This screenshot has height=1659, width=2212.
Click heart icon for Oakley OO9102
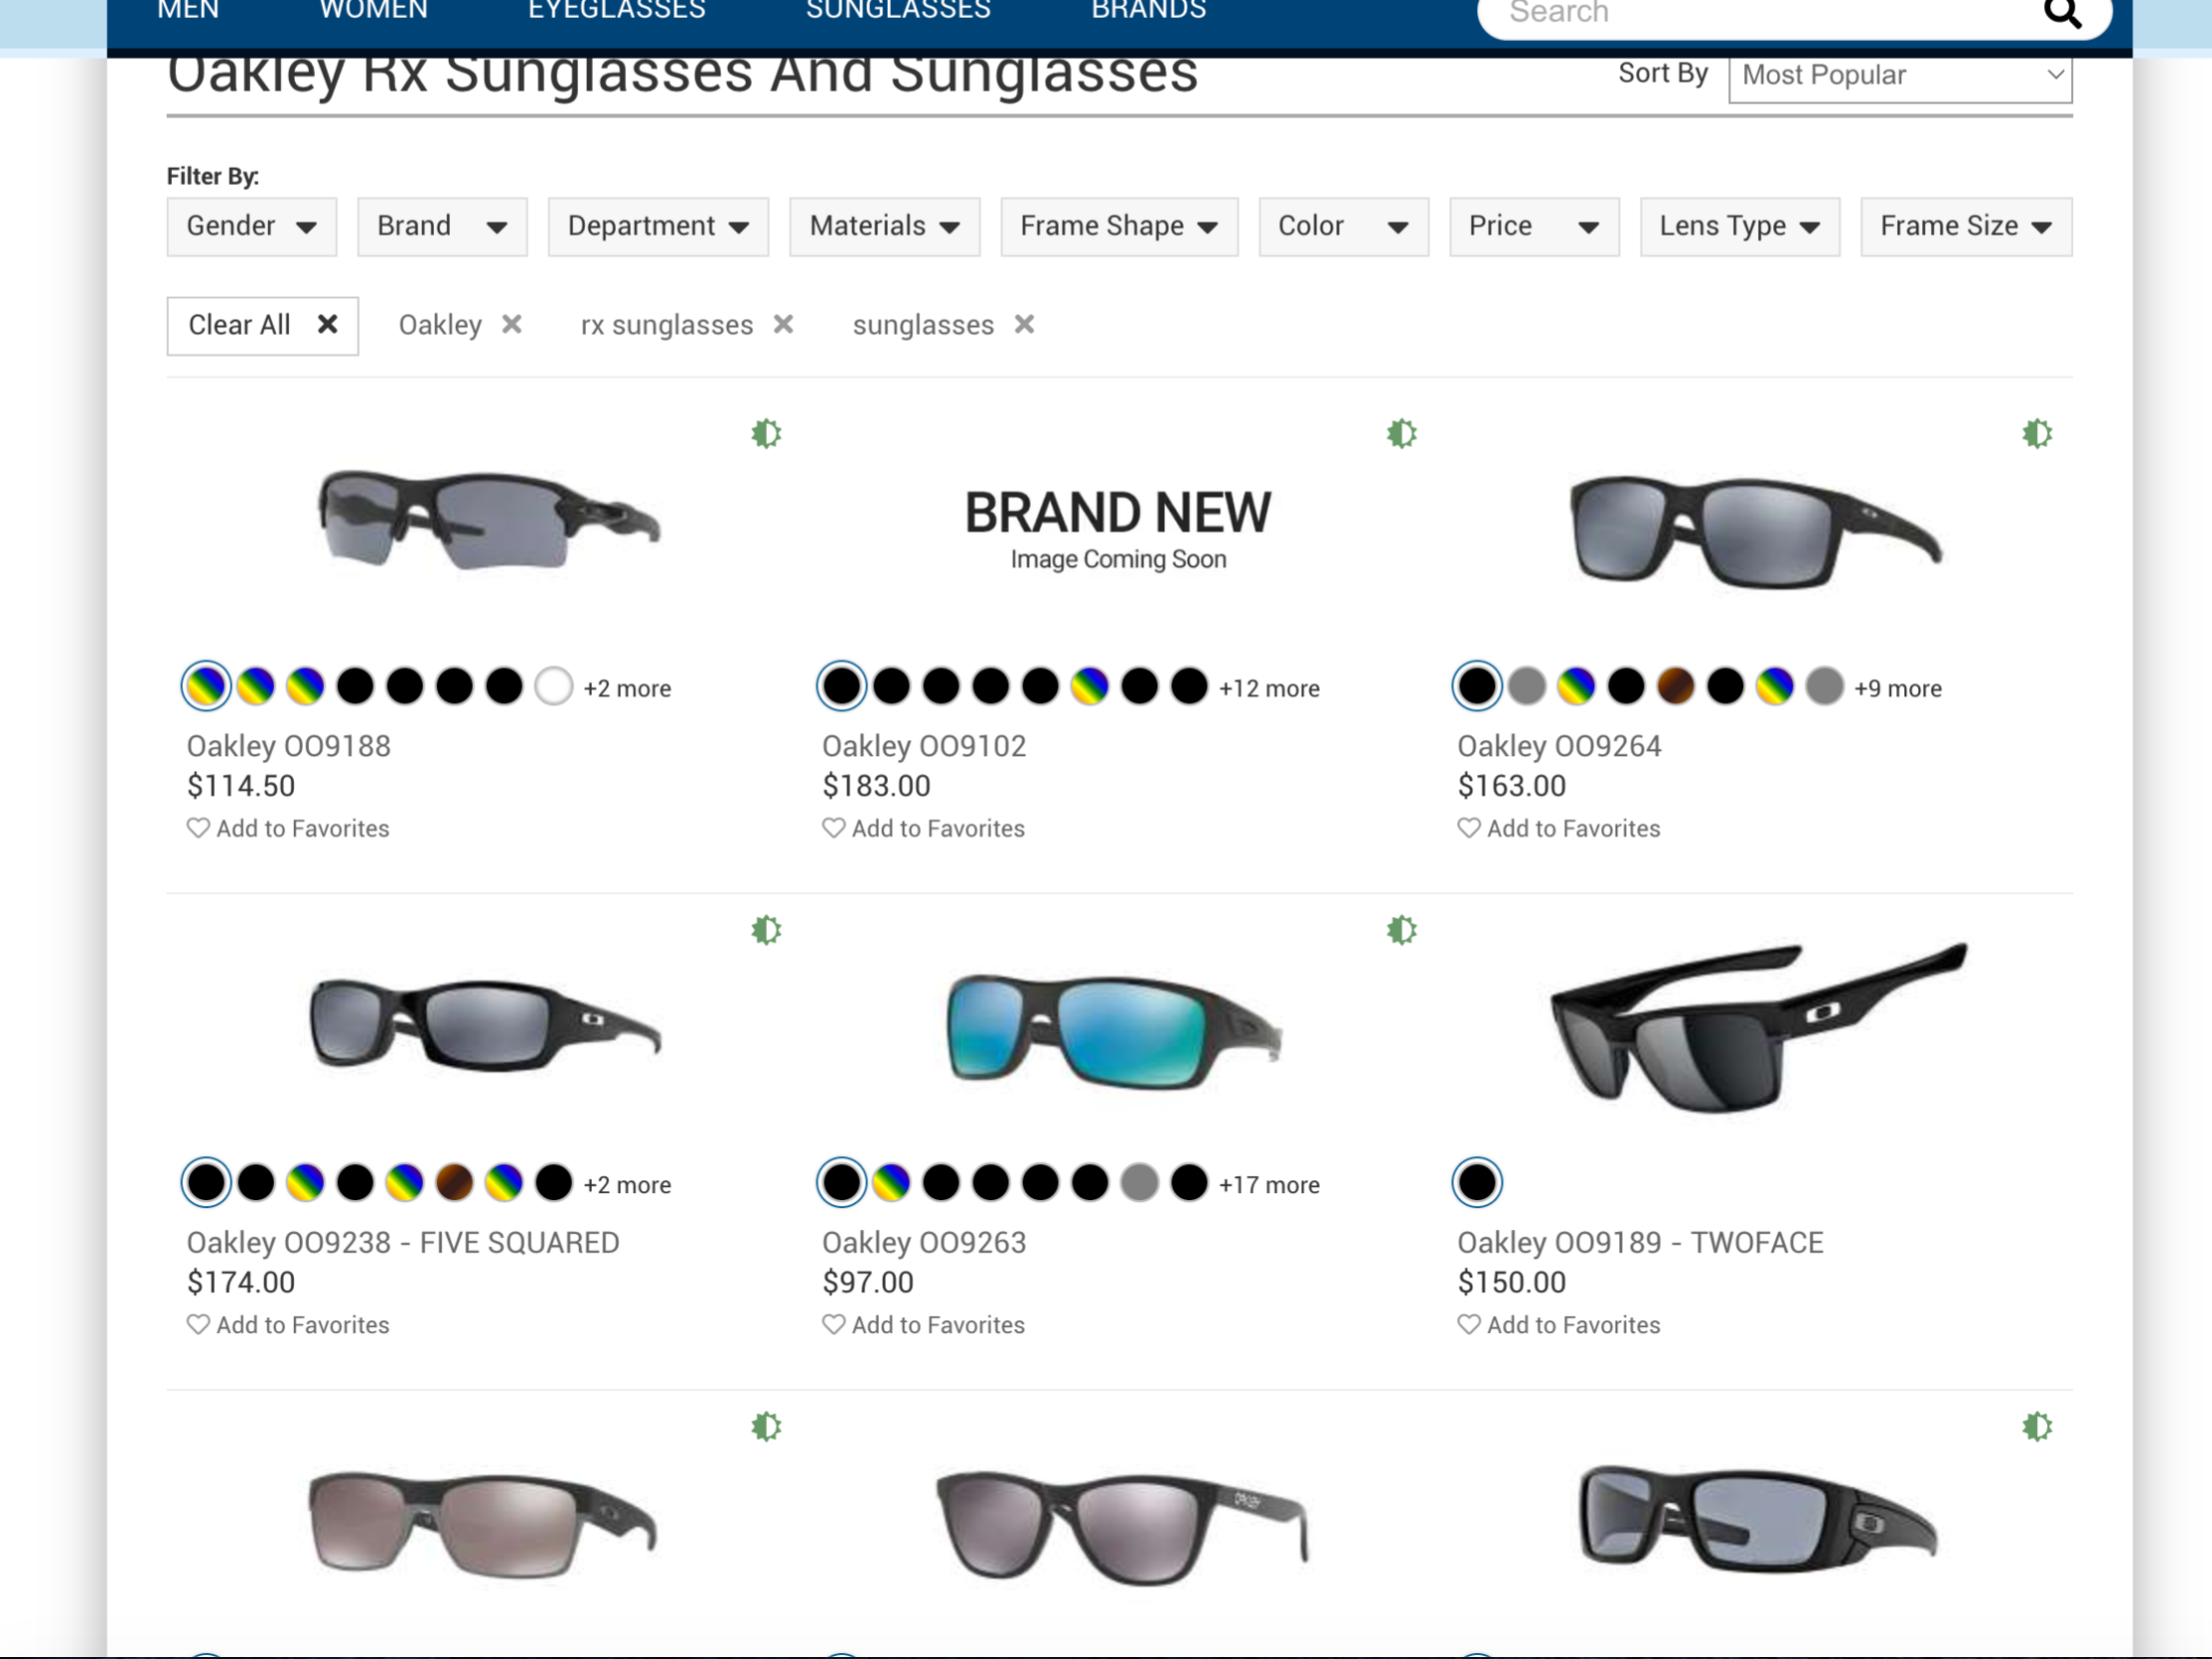(x=834, y=828)
